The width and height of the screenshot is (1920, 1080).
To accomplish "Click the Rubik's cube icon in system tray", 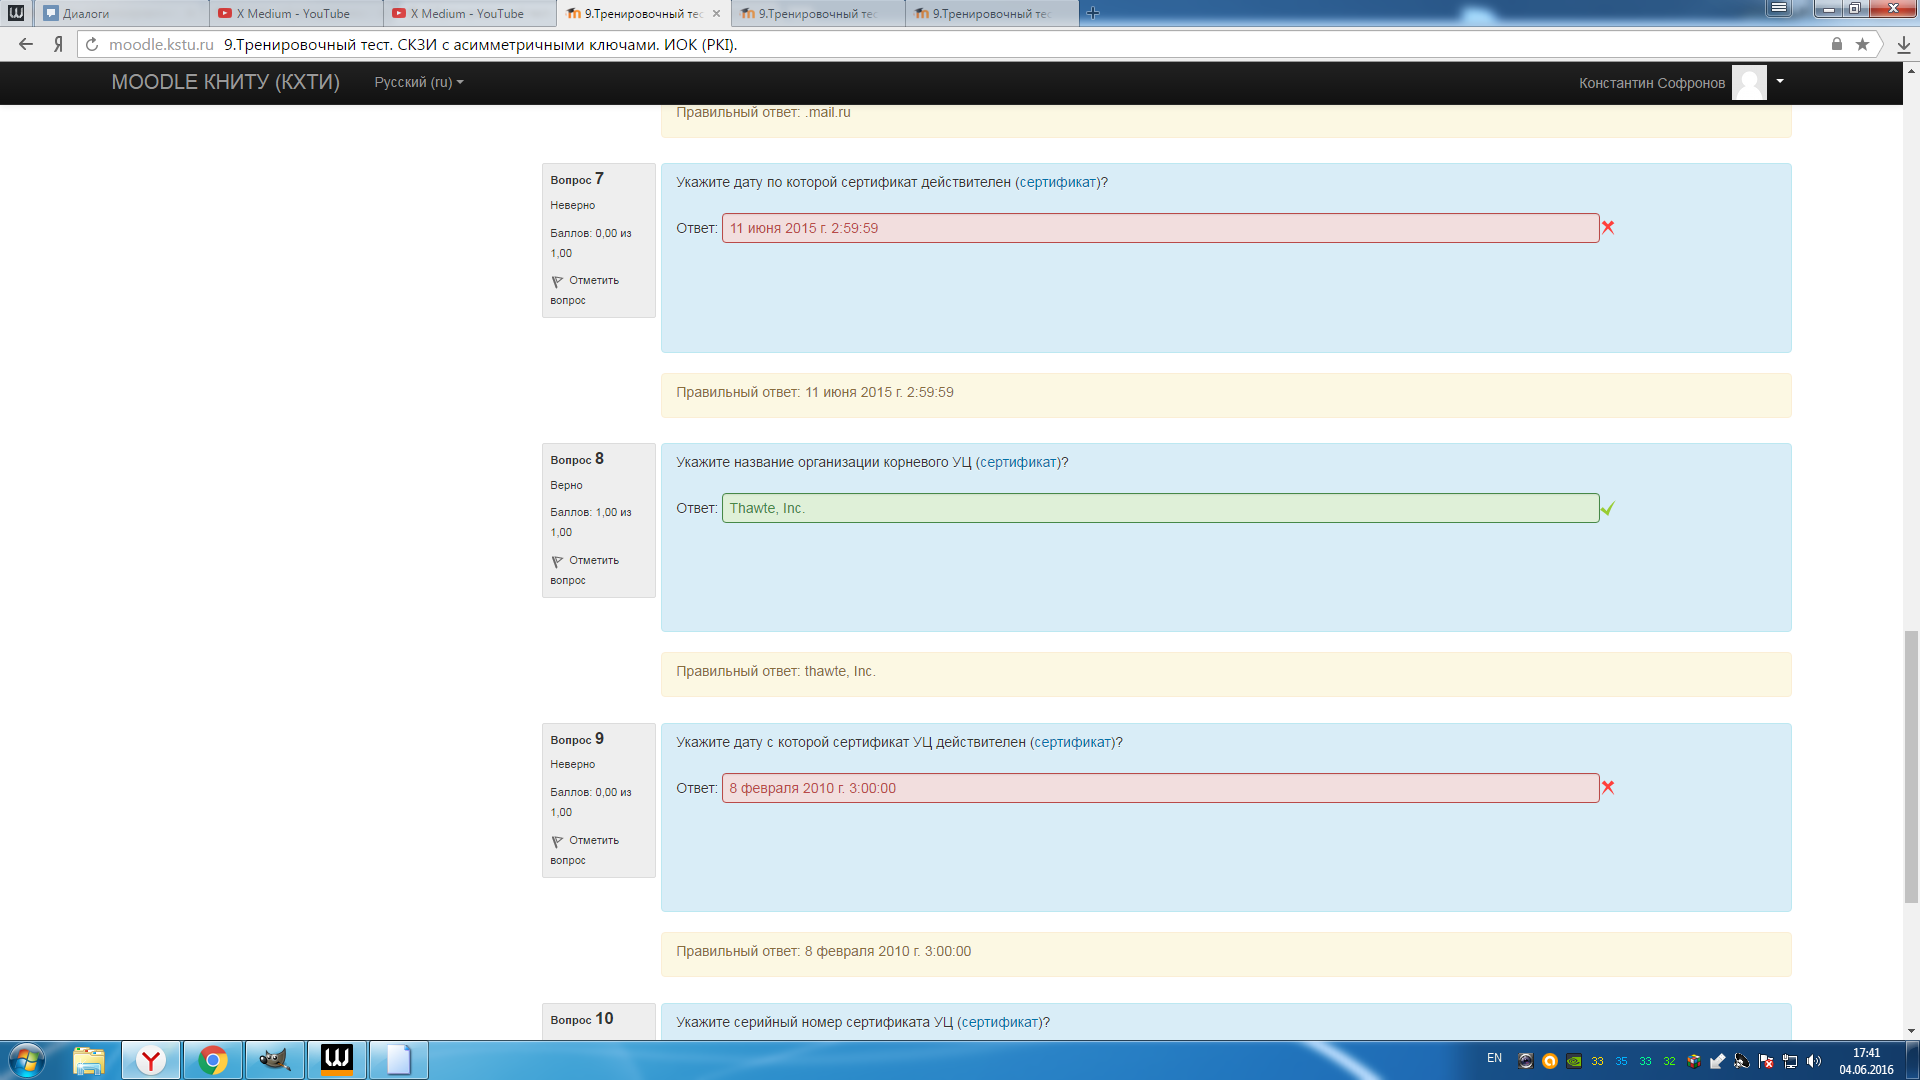I will pos(1694,1061).
